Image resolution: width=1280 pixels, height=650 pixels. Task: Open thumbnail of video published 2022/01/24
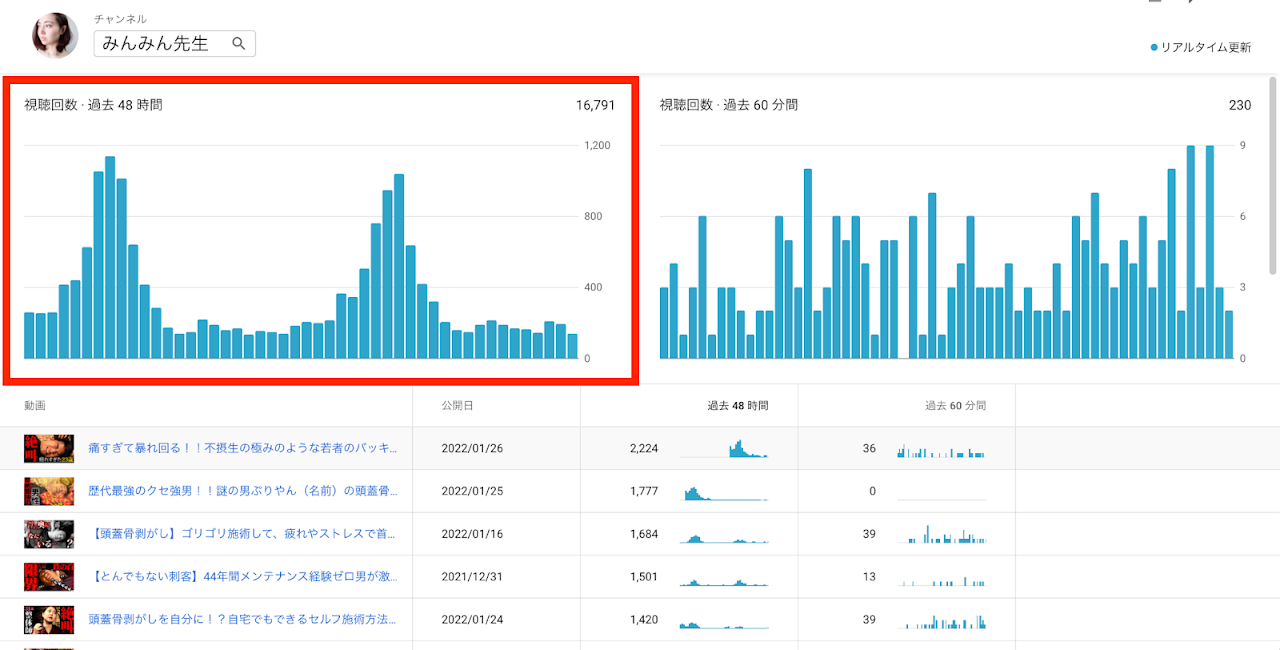pos(49,620)
